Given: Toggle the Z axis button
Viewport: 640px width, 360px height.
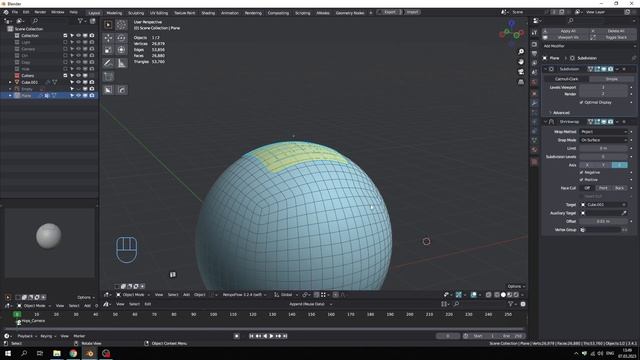Looking at the screenshot, I should click(x=620, y=165).
